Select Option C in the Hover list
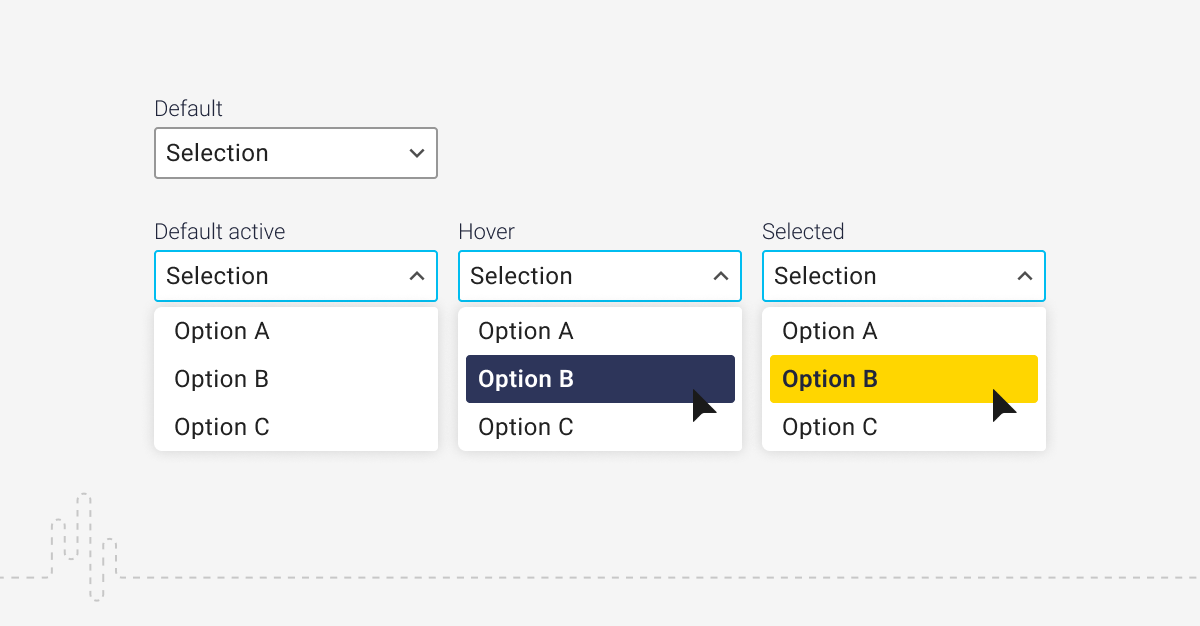This screenshot has width=1200, height=626. (526, 427)
